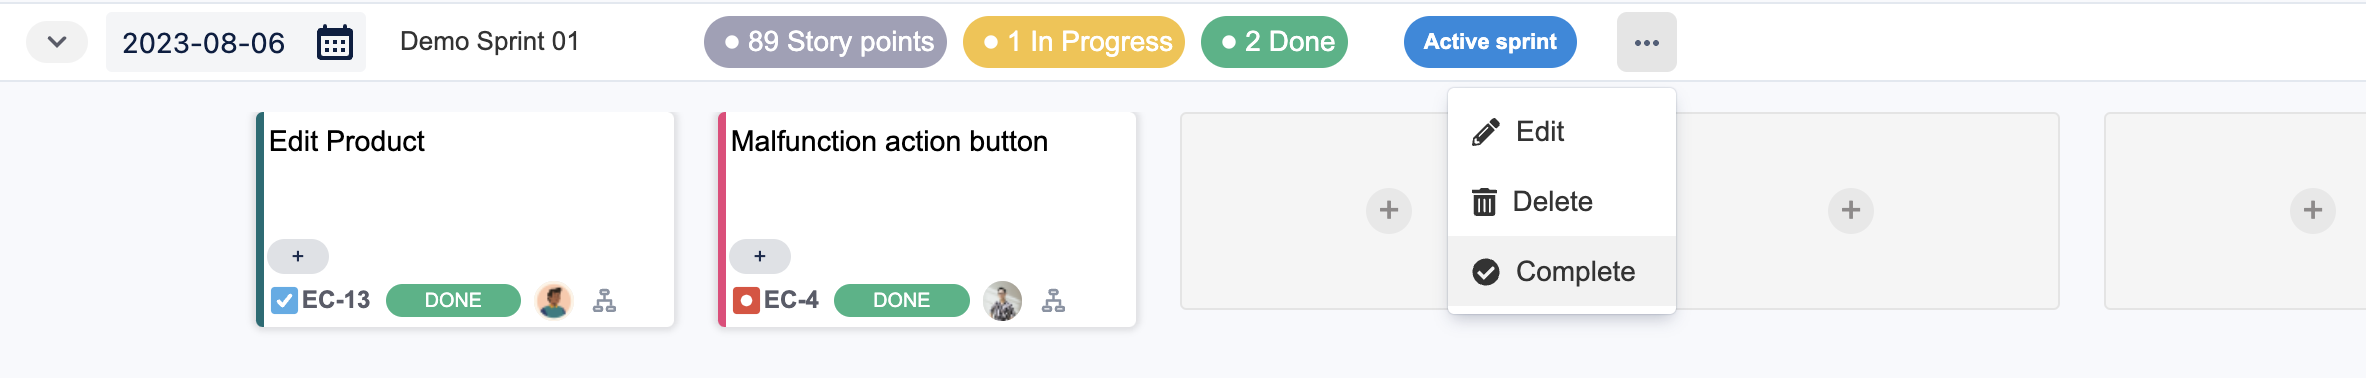Image resolution: width=2366 pixels, height=378 pixels.
Task: Add a label with plus on Edit Product
Action: click(298, 257)
